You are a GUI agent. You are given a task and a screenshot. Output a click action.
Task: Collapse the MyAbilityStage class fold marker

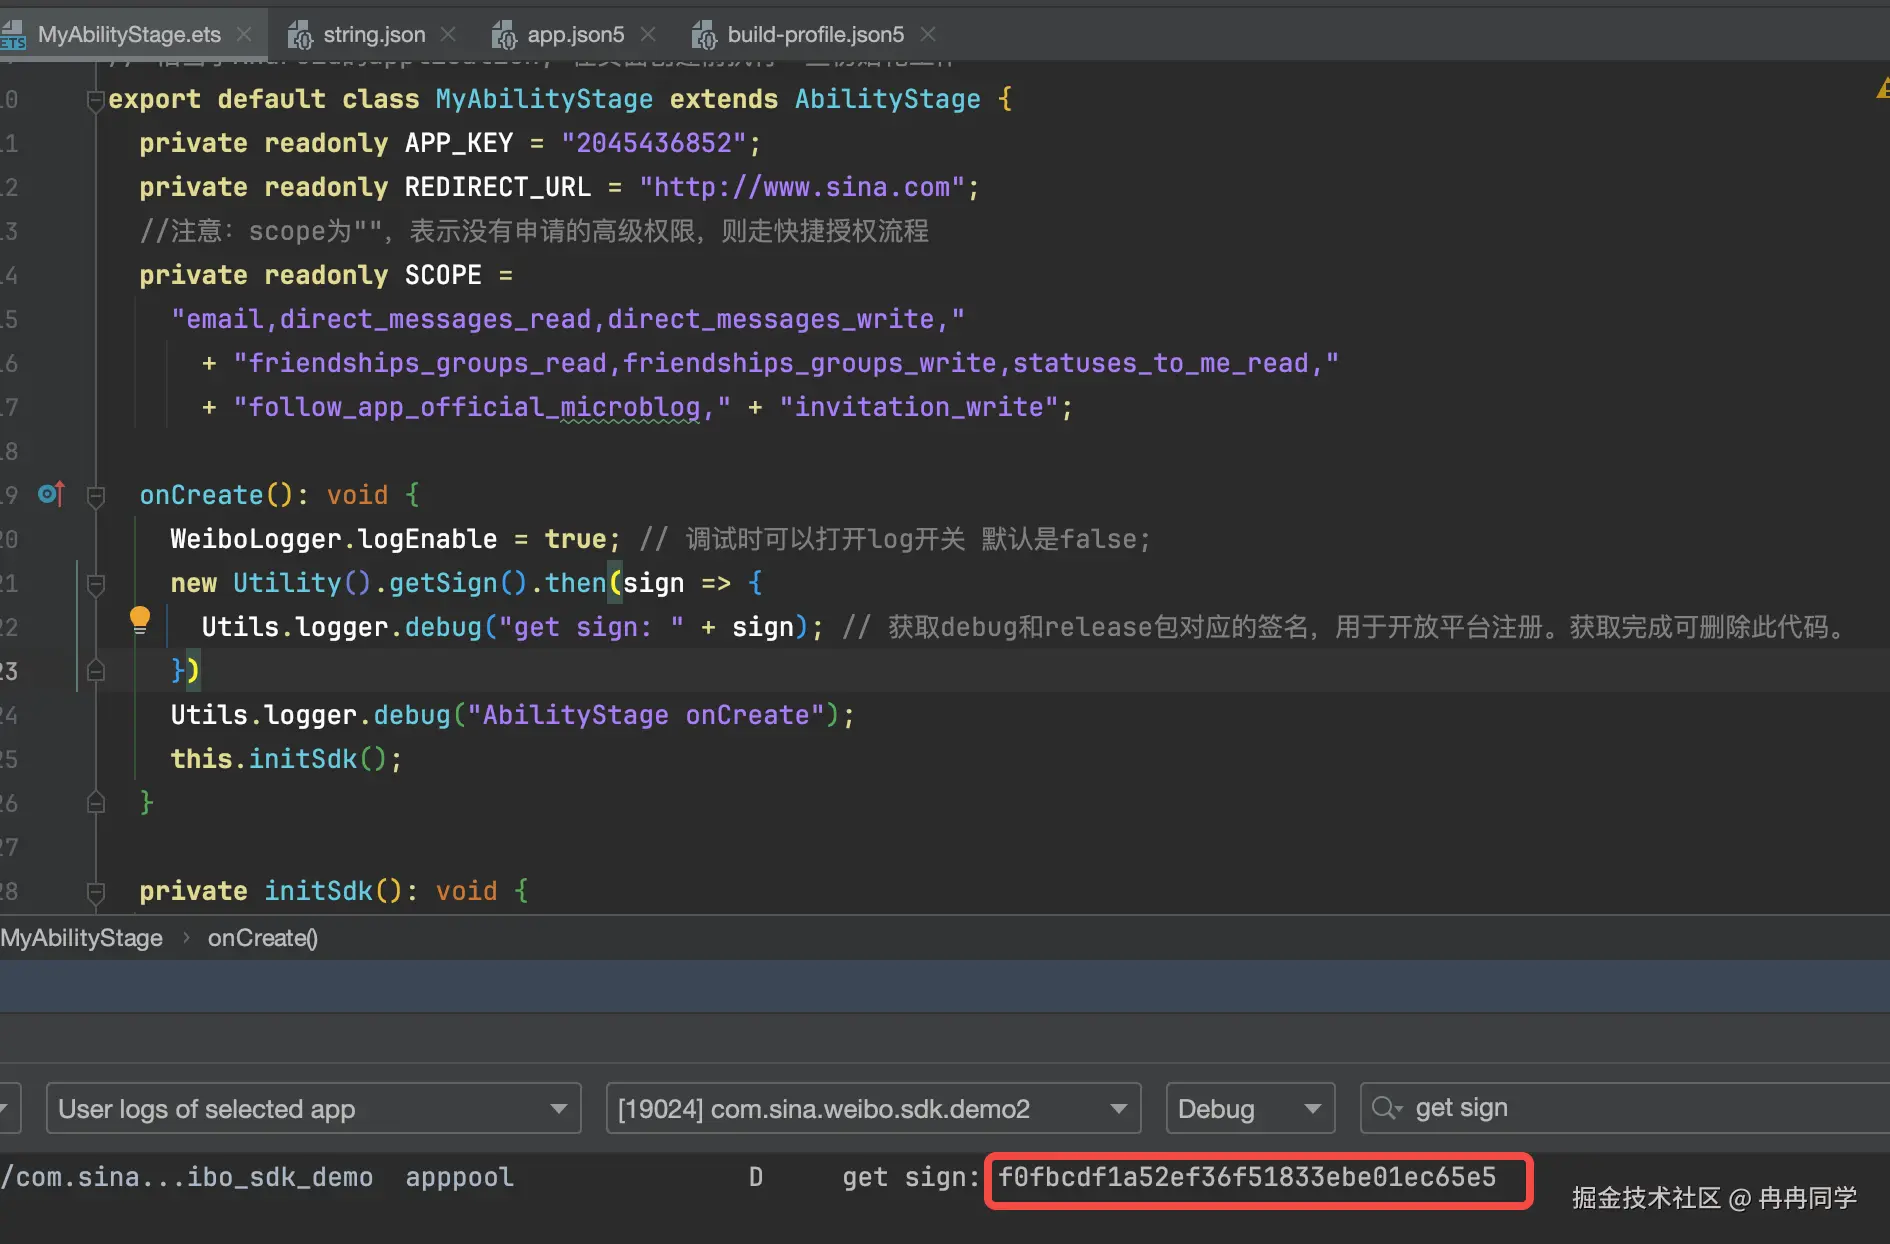point(96,100)
